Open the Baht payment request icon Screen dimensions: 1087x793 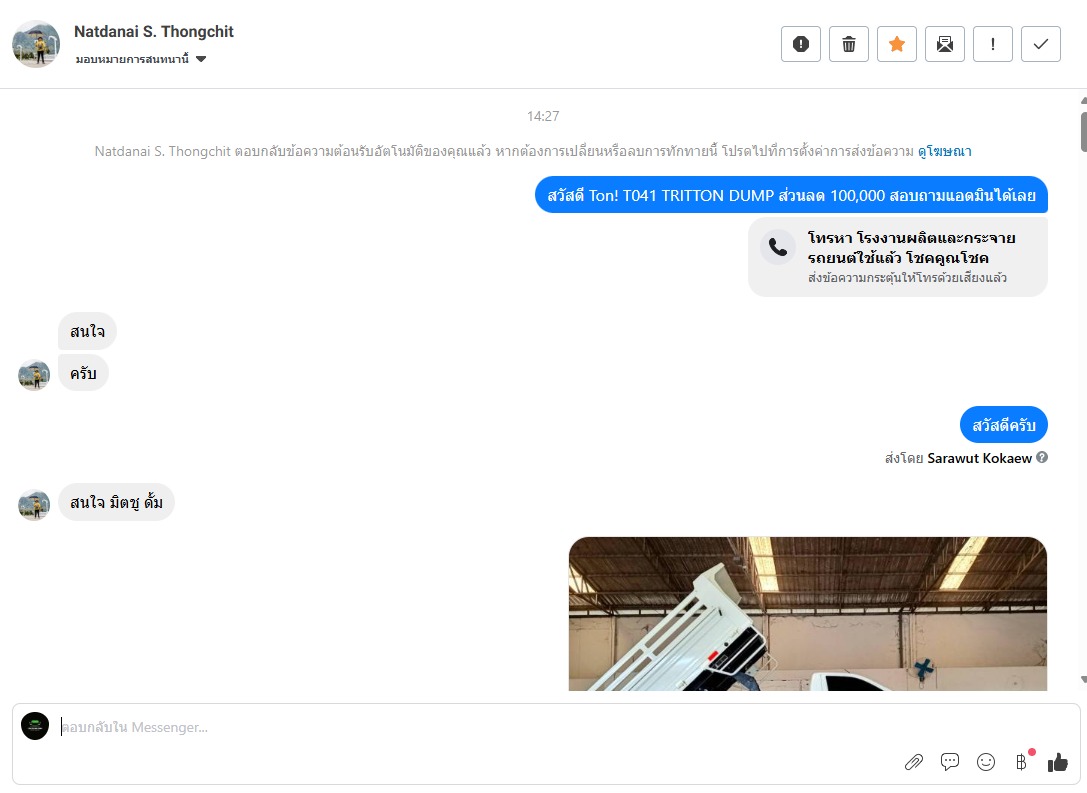1022,762
